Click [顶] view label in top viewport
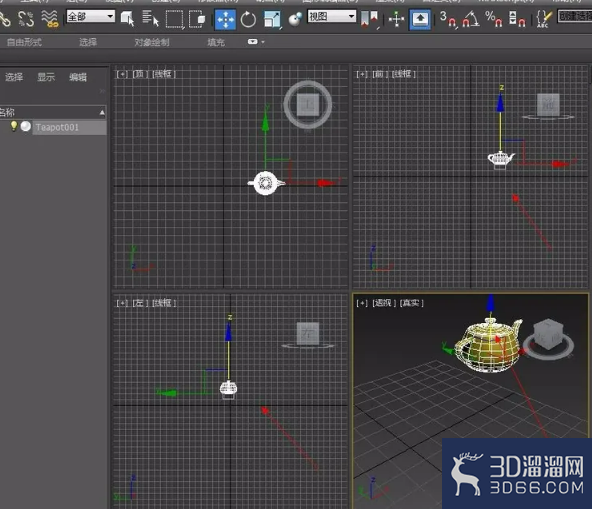The height and width of the screenshot is (509, 592). pyautogui.click(x=140, y=74)
